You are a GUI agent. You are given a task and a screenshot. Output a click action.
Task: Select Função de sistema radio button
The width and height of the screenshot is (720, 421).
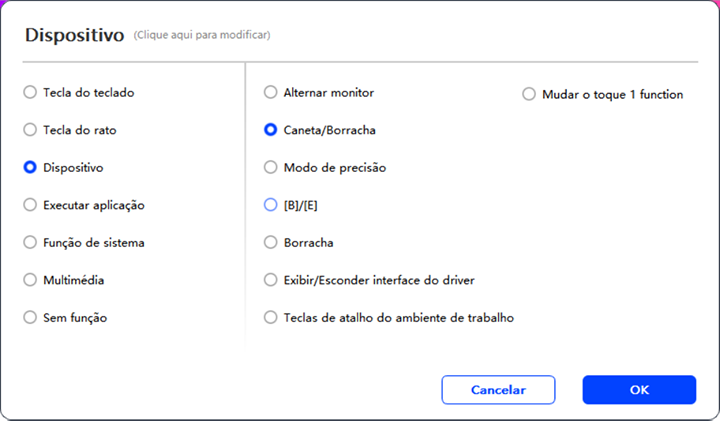point(30,243)
